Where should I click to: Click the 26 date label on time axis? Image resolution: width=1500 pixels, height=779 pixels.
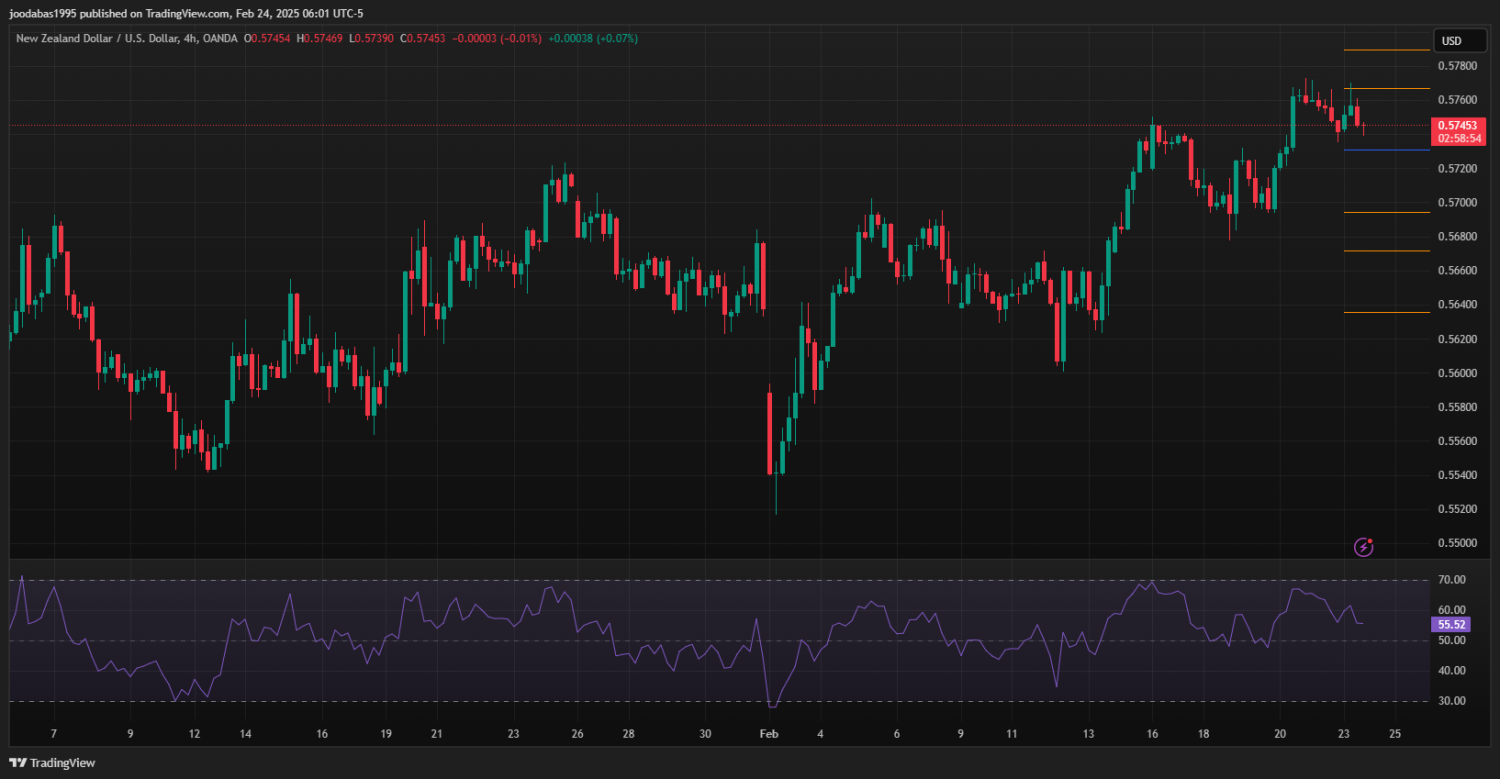[577, 734]
